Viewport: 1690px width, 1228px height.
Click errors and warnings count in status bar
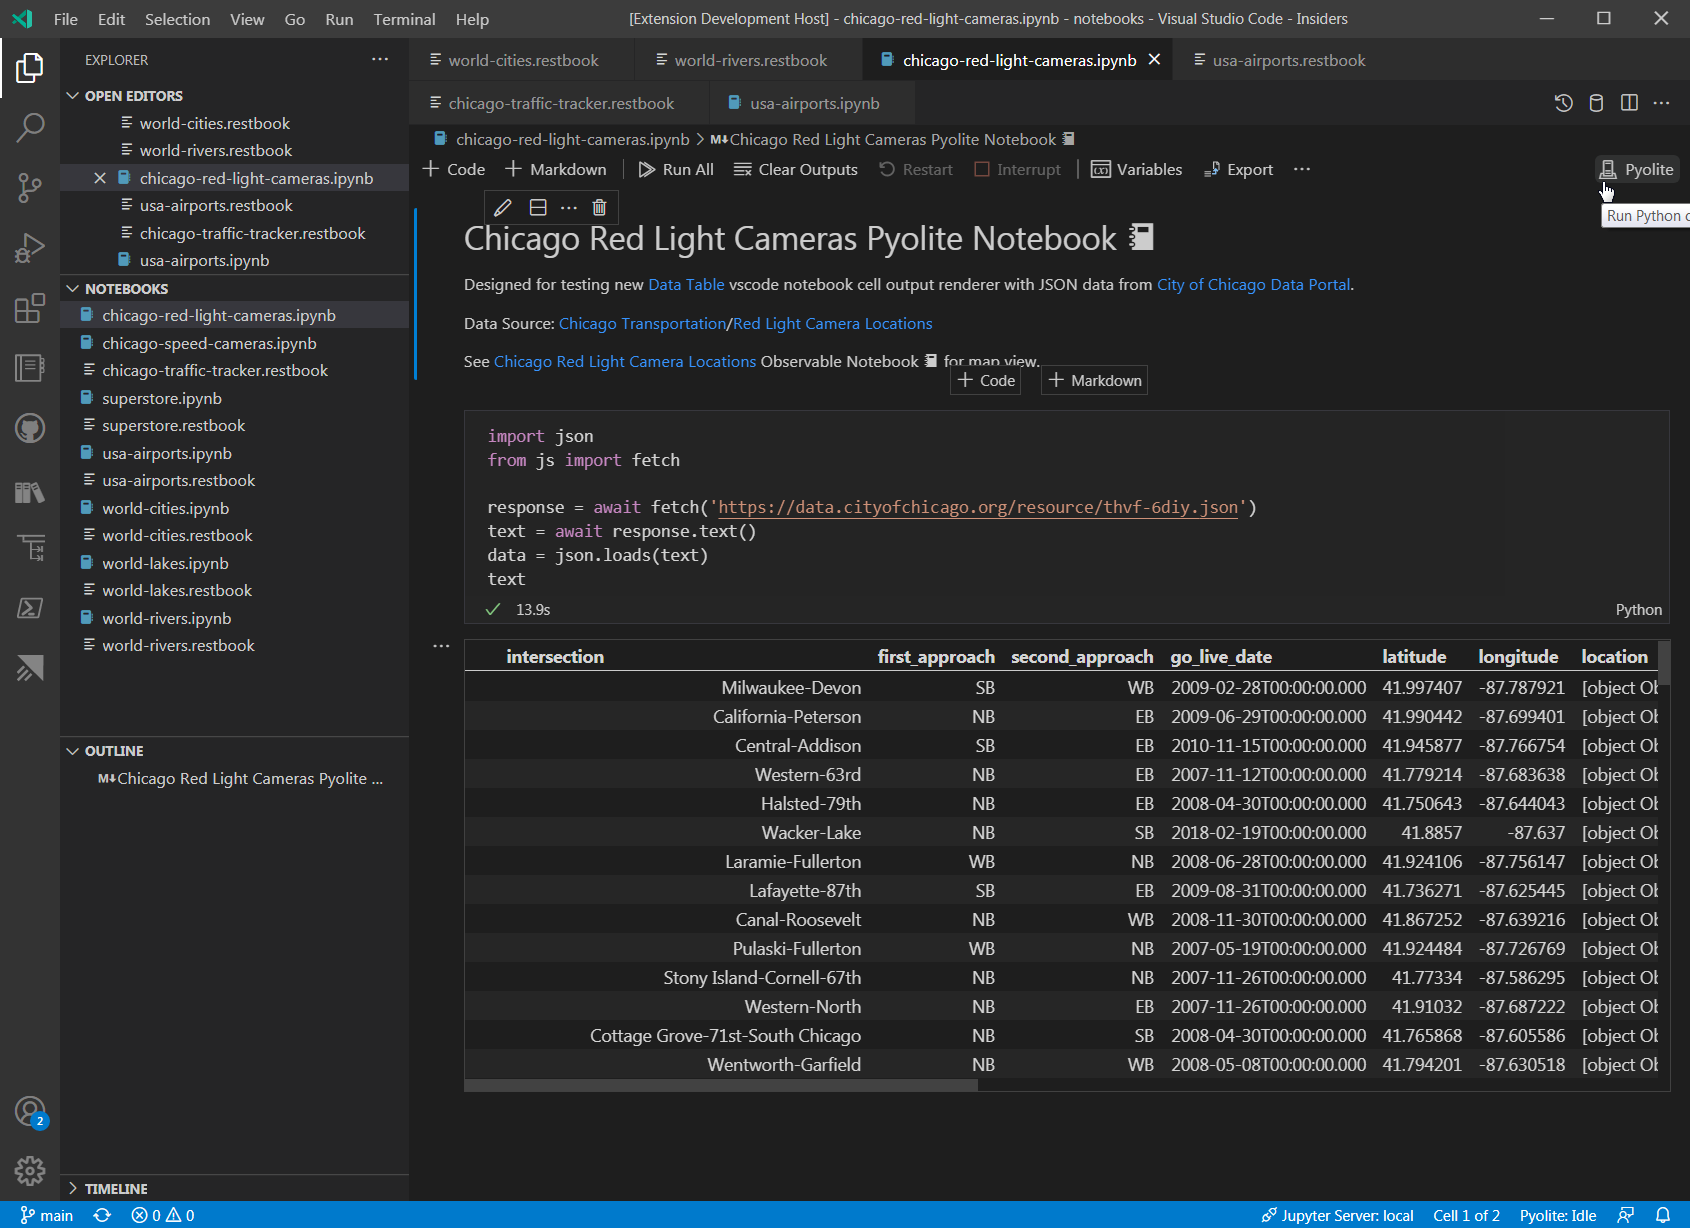[163, 1215]
